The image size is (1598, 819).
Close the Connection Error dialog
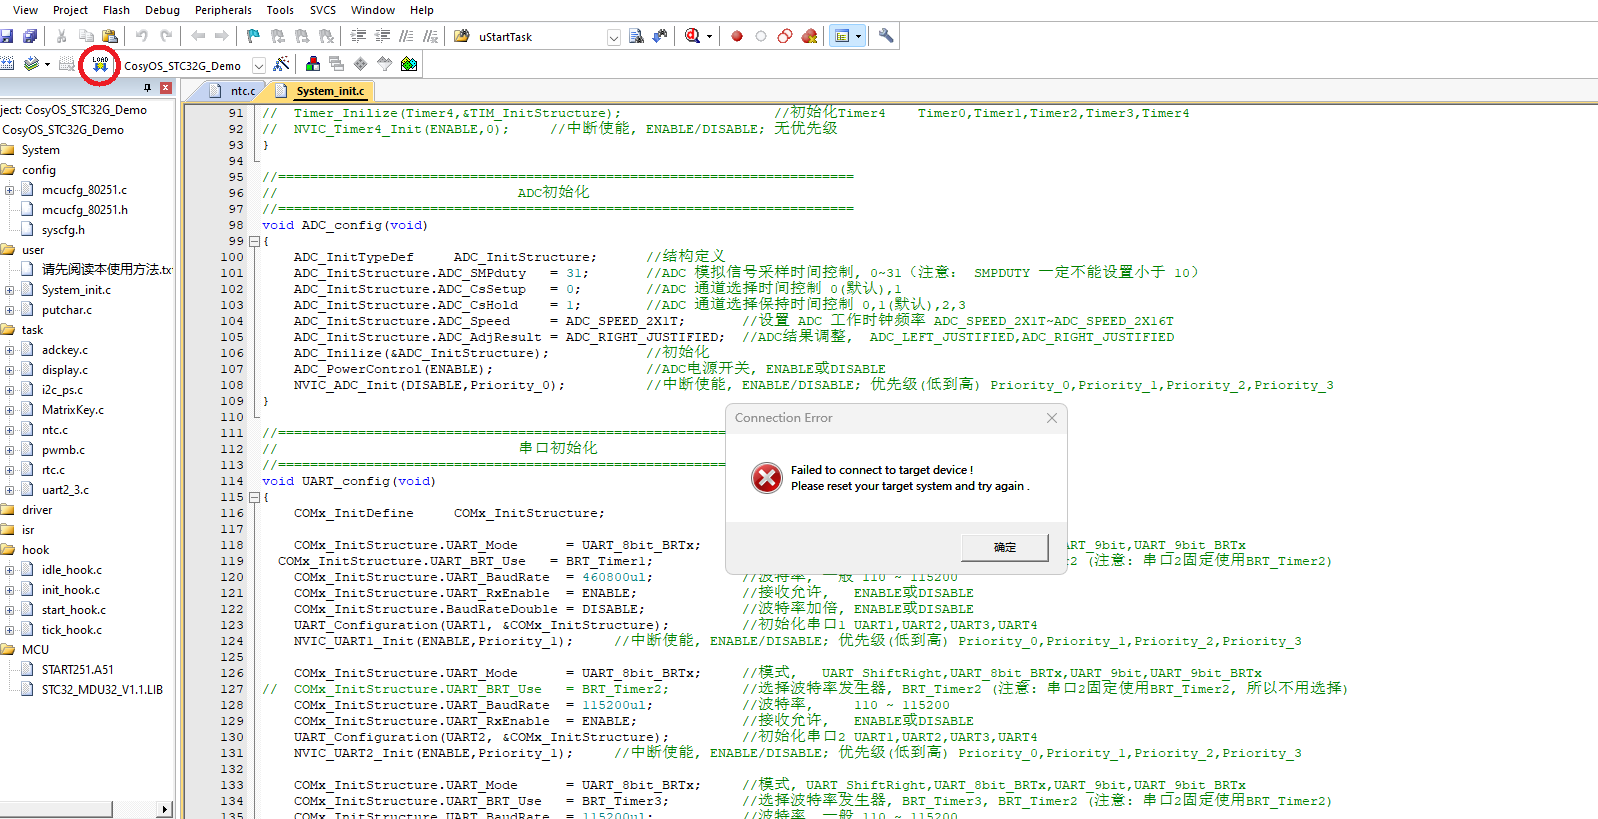pos(1051,418)
